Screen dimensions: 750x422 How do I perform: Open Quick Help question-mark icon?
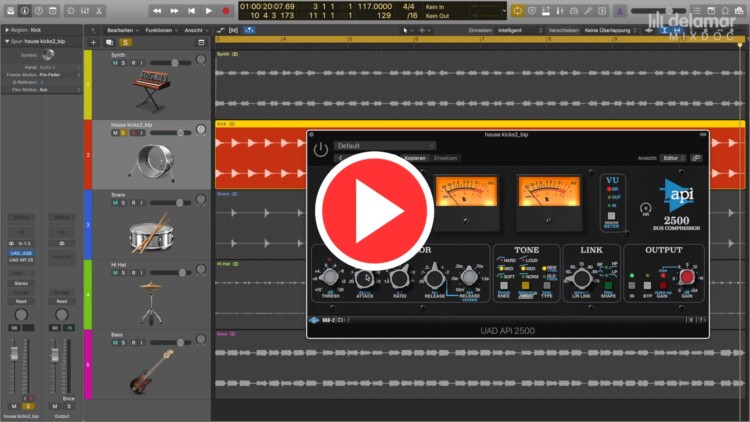(x=39, y=11)
